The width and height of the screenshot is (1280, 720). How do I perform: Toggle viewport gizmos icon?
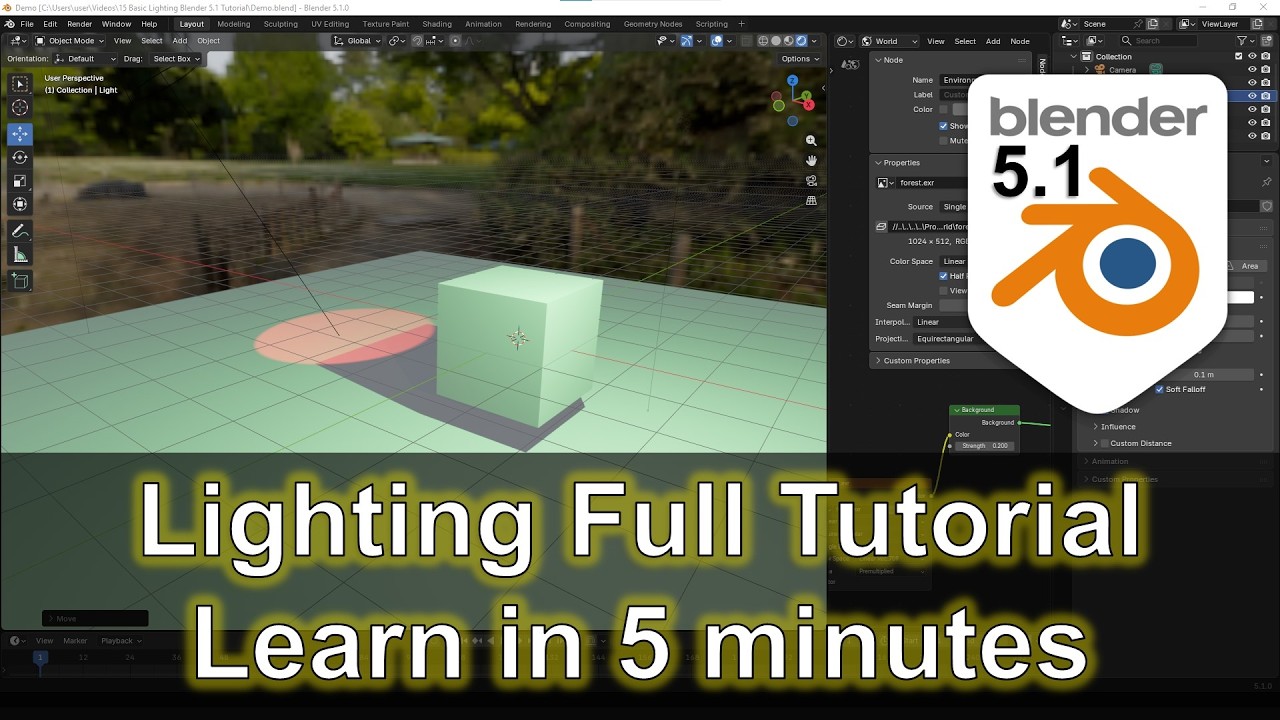tap(687, 41)
